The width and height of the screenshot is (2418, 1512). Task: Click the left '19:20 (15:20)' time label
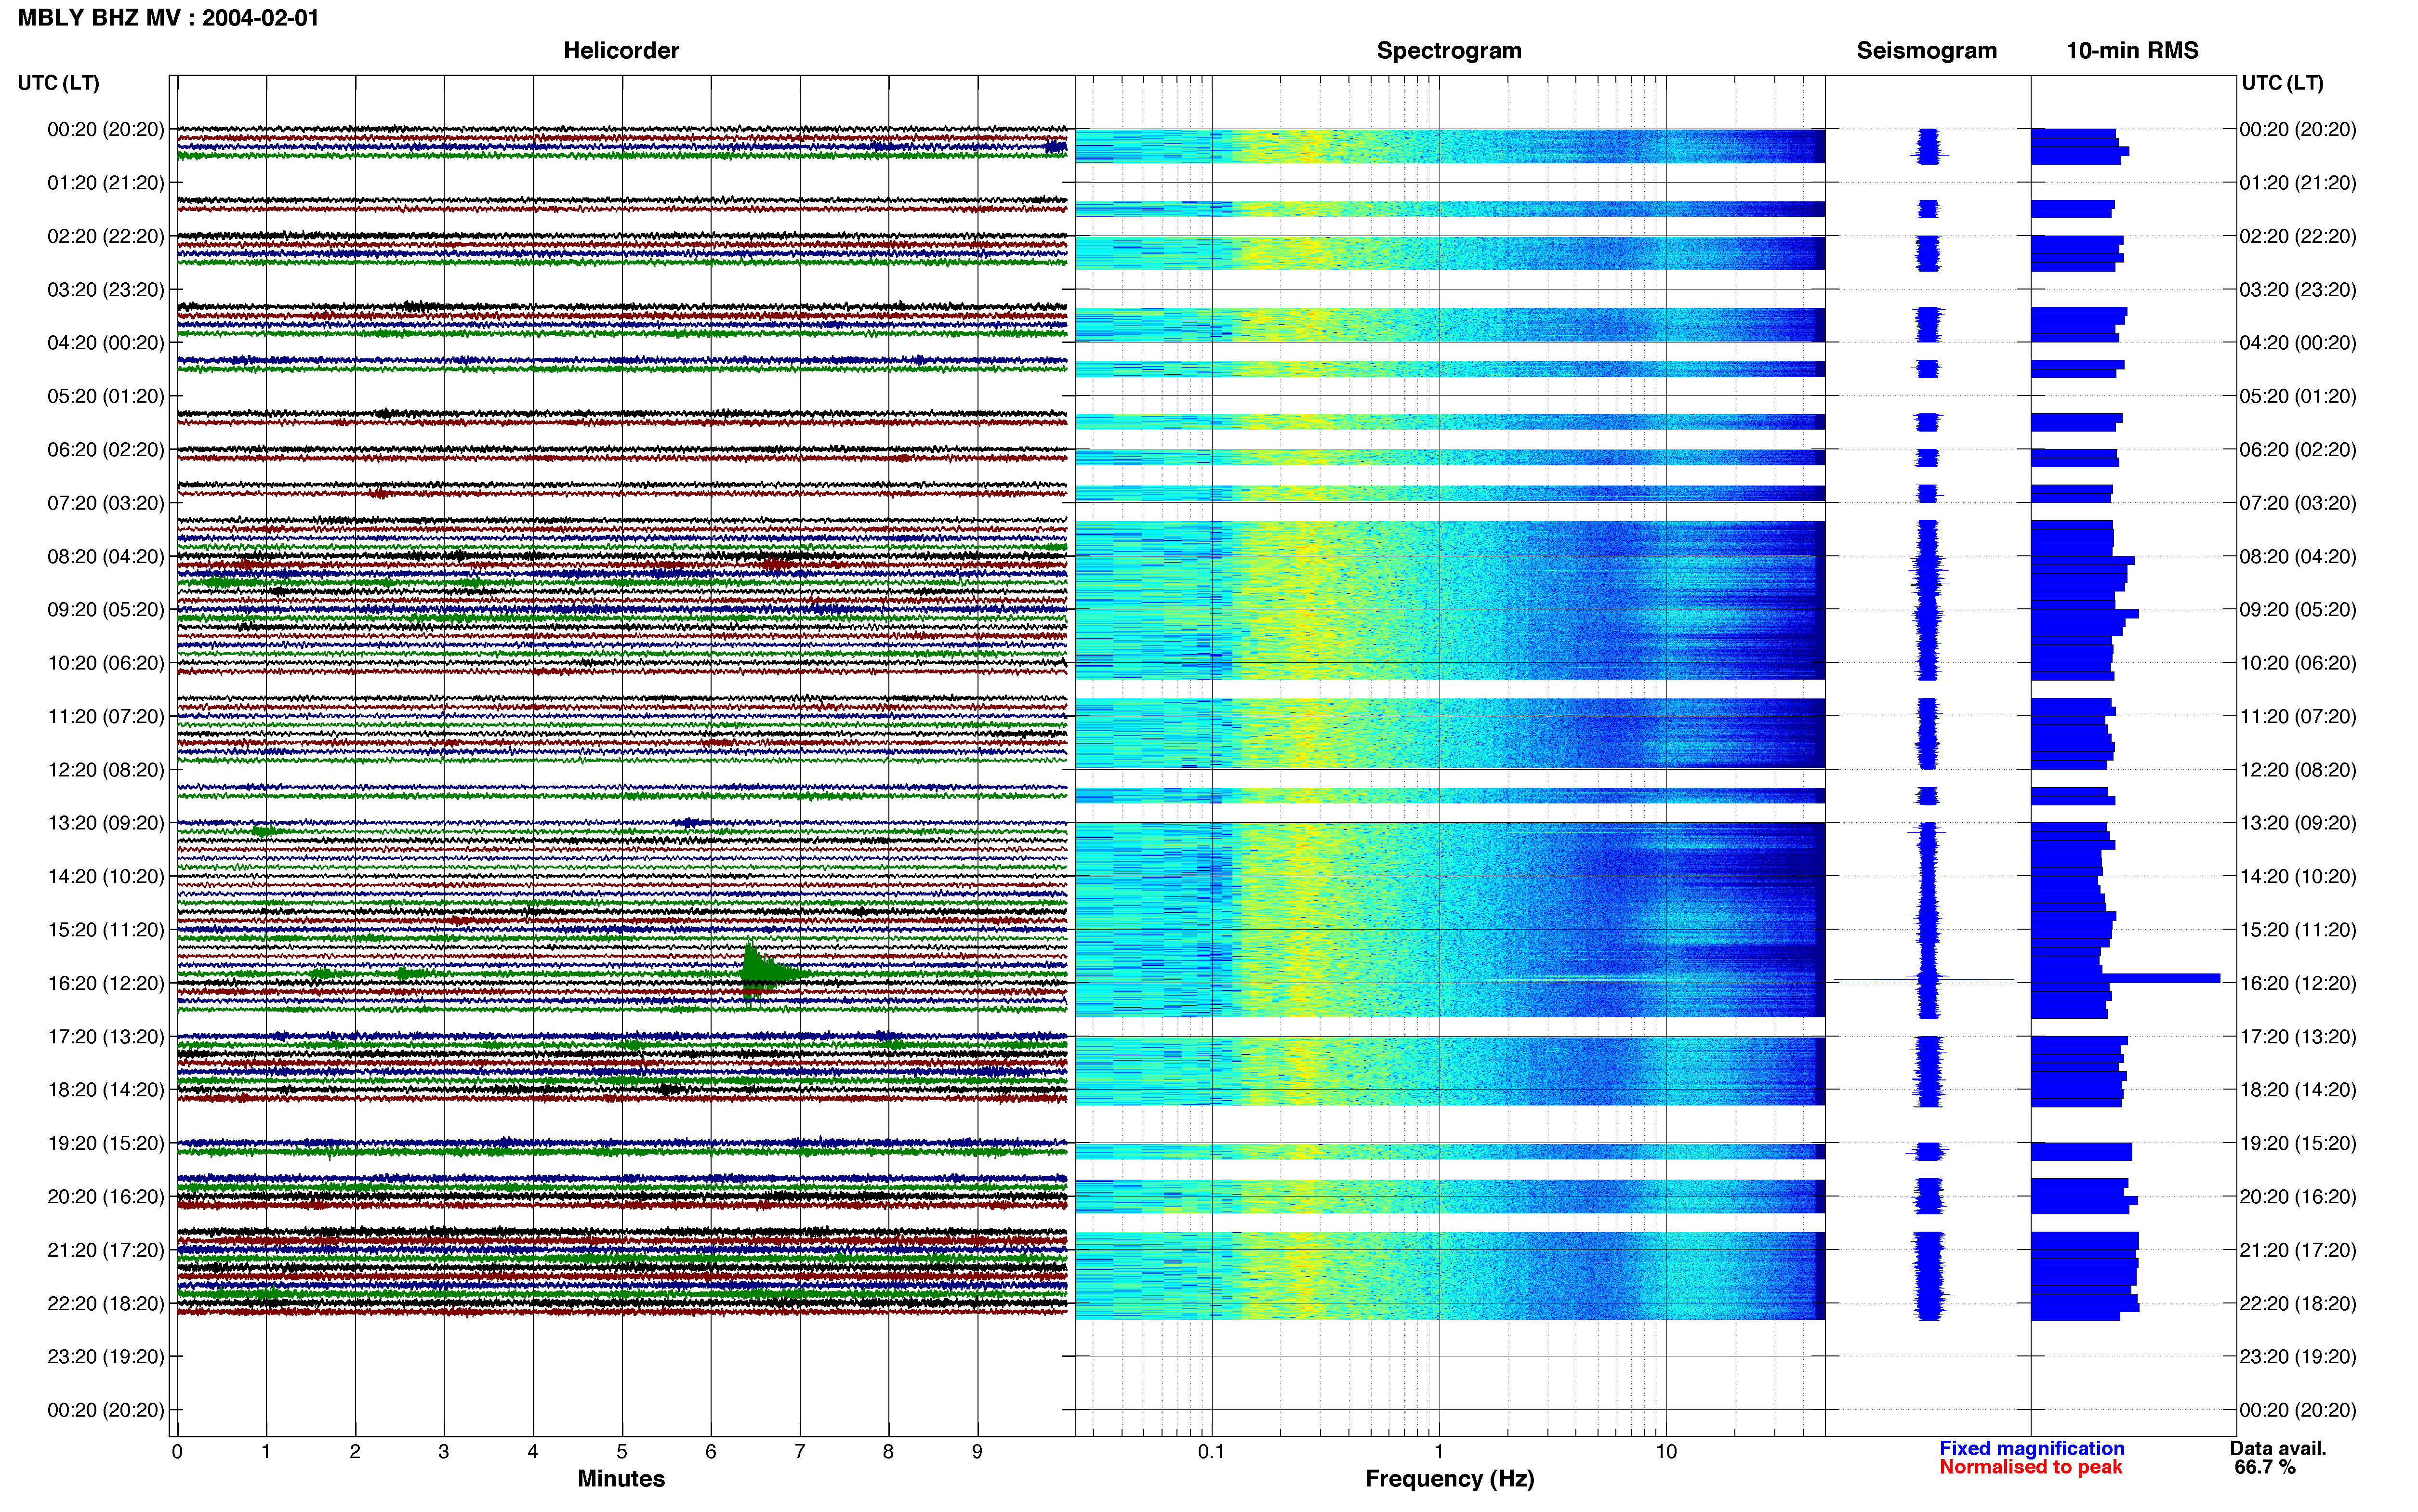pyautogui.click(x=106, y=1143)
